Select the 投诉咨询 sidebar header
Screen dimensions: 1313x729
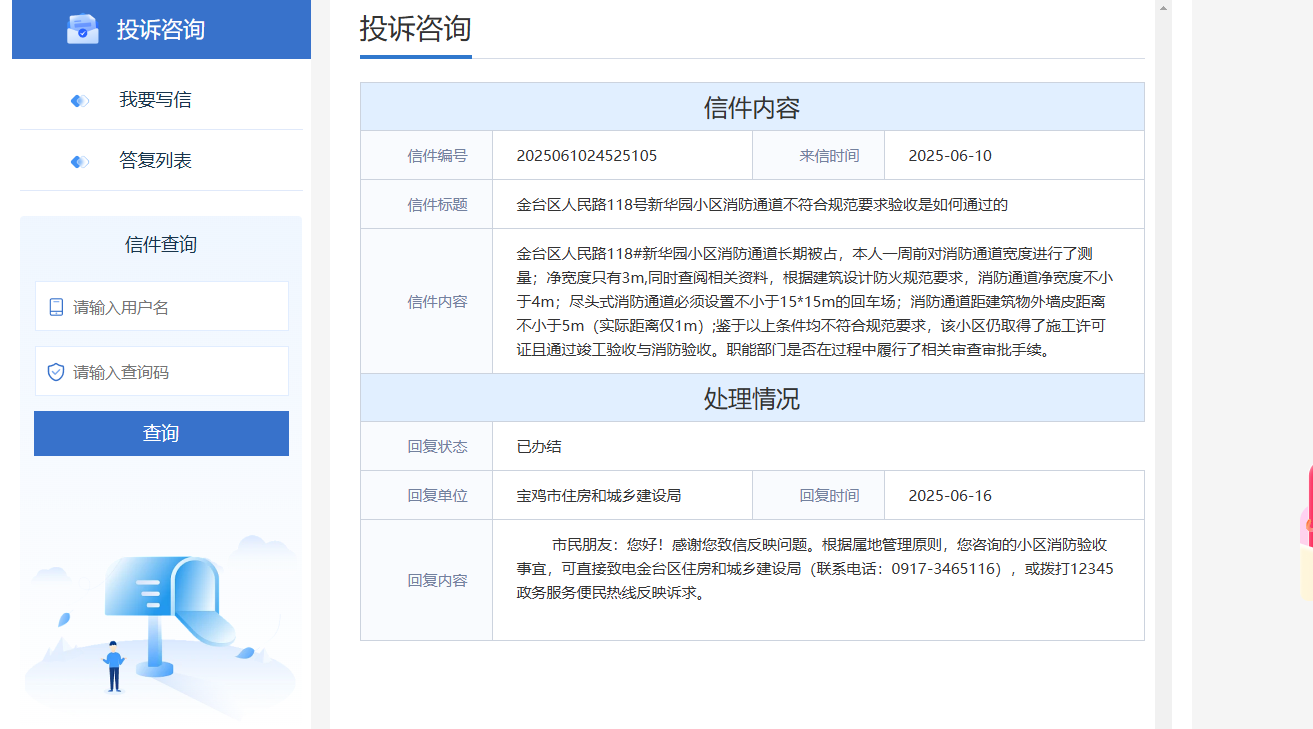coord(160,29)
